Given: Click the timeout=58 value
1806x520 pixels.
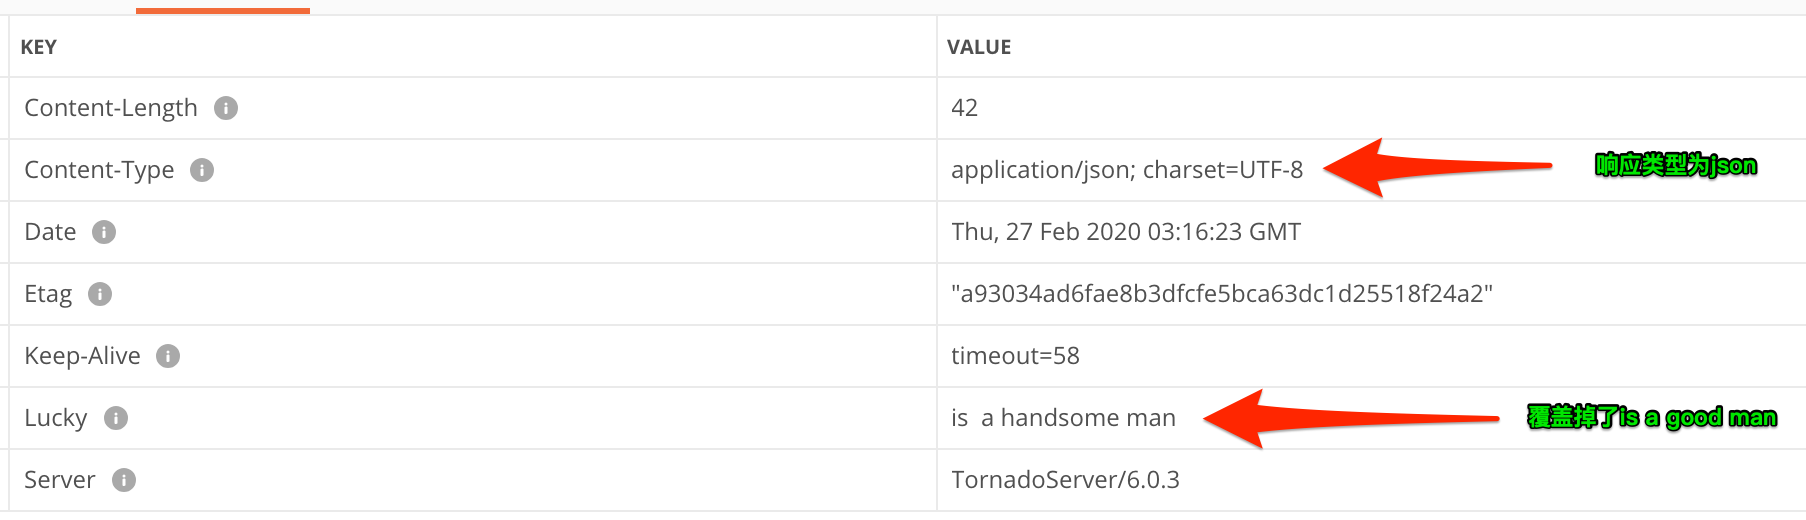Looking at the screenshot, I should point(1015,356).
